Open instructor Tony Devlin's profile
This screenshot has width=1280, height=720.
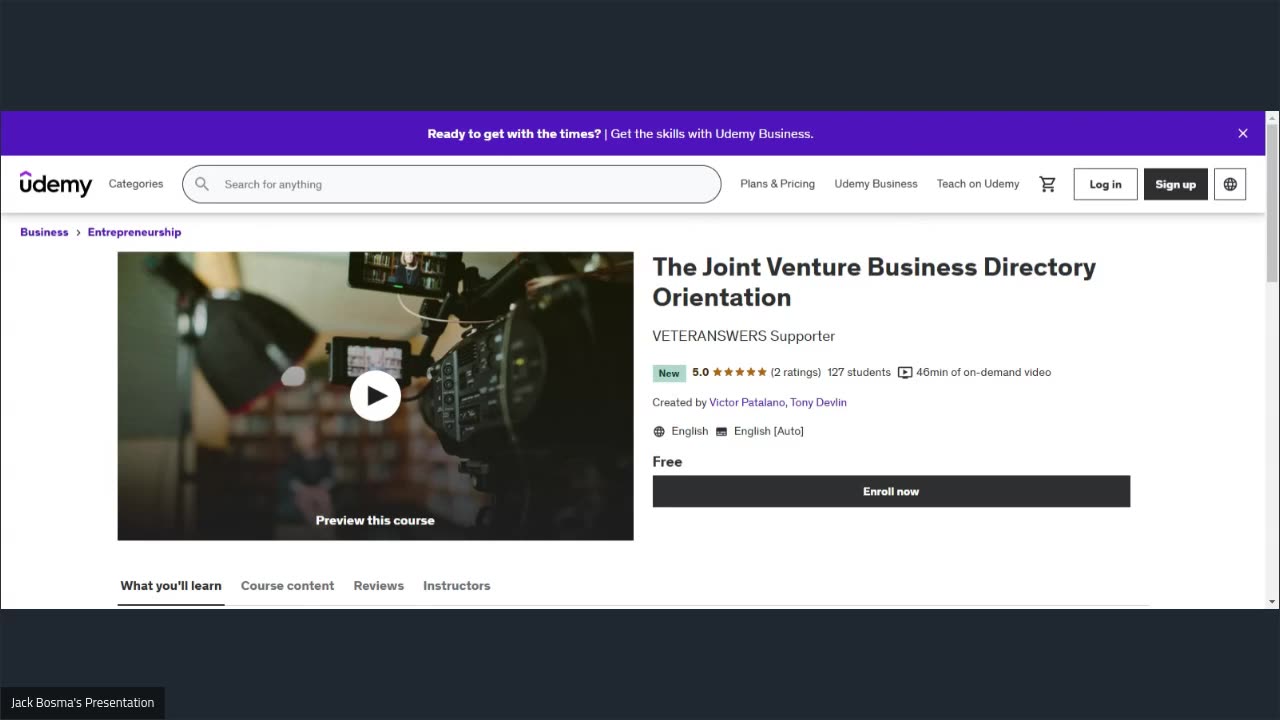coord(818,402)
